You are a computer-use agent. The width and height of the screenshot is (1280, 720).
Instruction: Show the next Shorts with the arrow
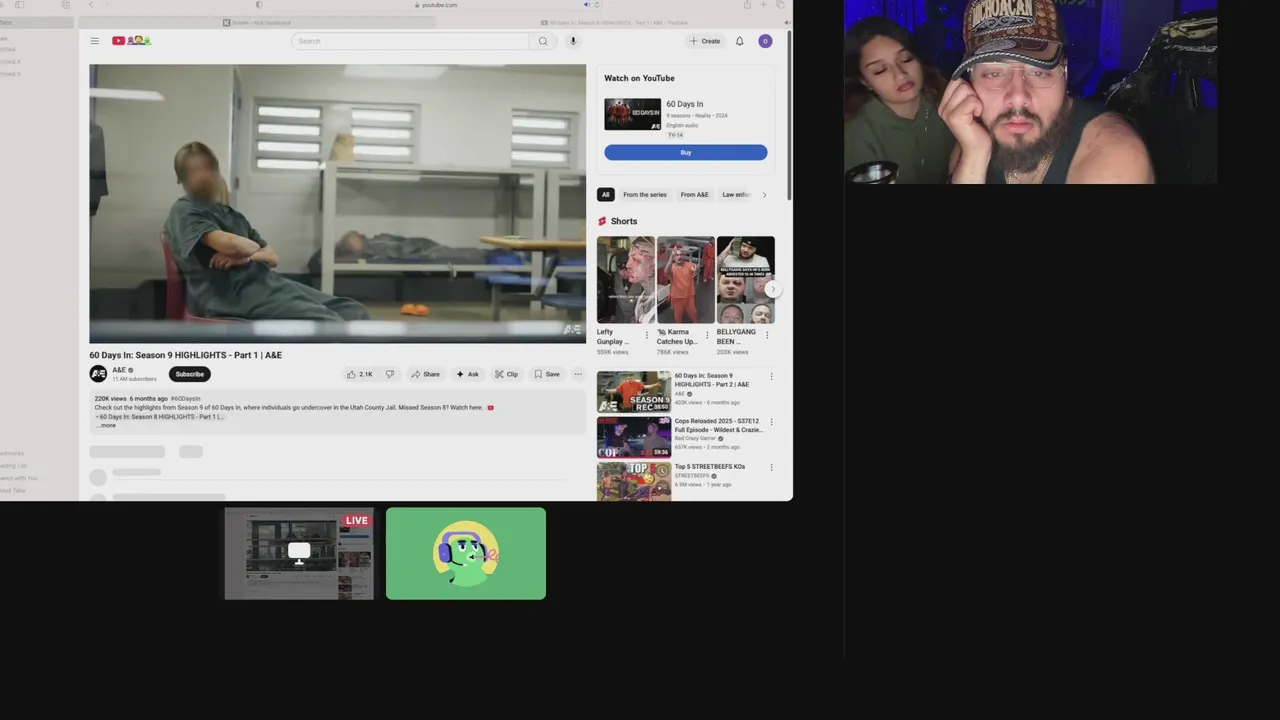click(x=772, y=290)
